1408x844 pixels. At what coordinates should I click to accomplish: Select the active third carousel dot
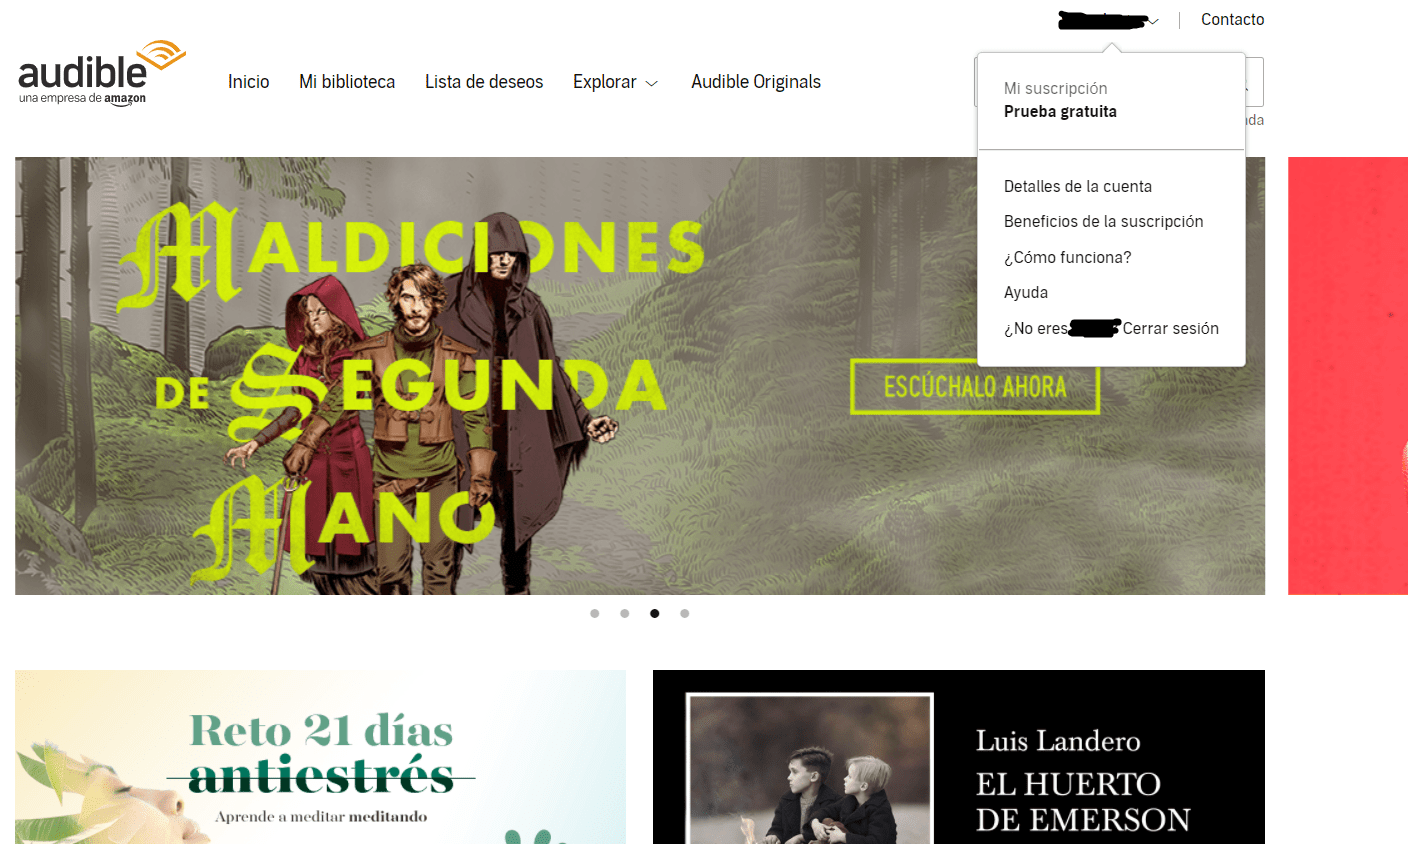[x=655, y=614]
